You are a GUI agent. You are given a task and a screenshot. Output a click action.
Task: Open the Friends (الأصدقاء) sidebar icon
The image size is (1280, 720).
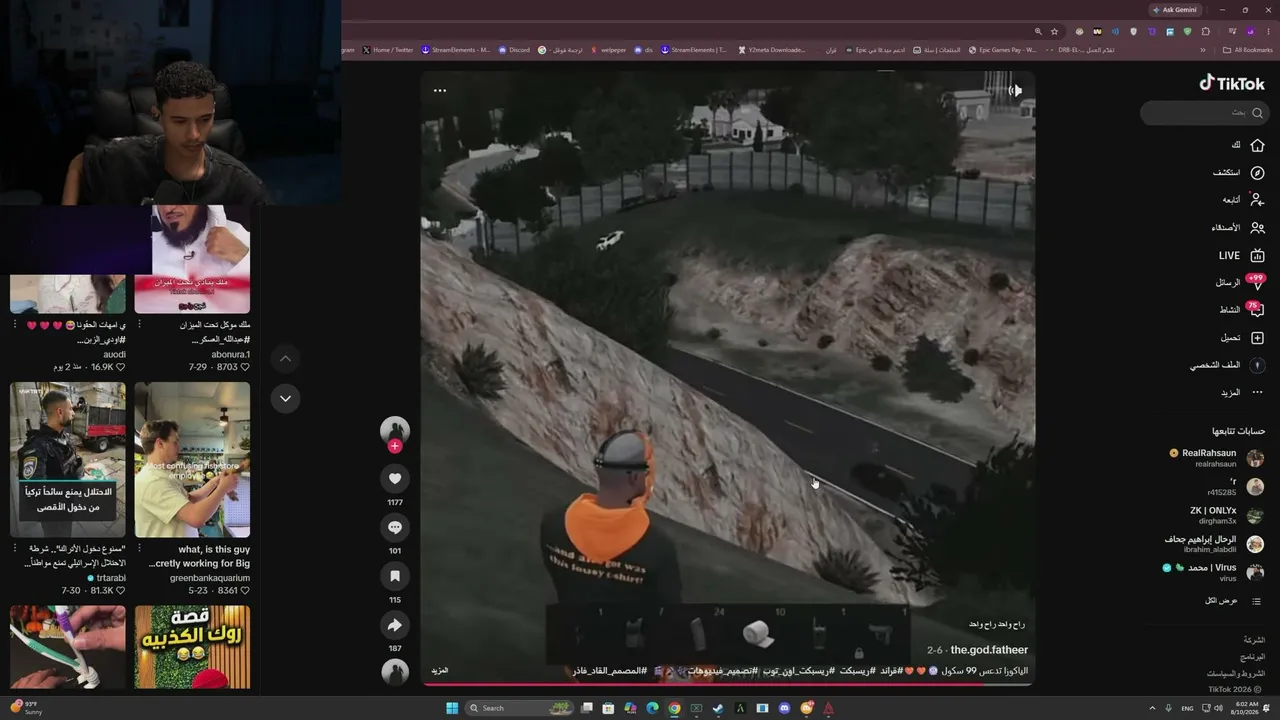click(x=1257, y=228)
